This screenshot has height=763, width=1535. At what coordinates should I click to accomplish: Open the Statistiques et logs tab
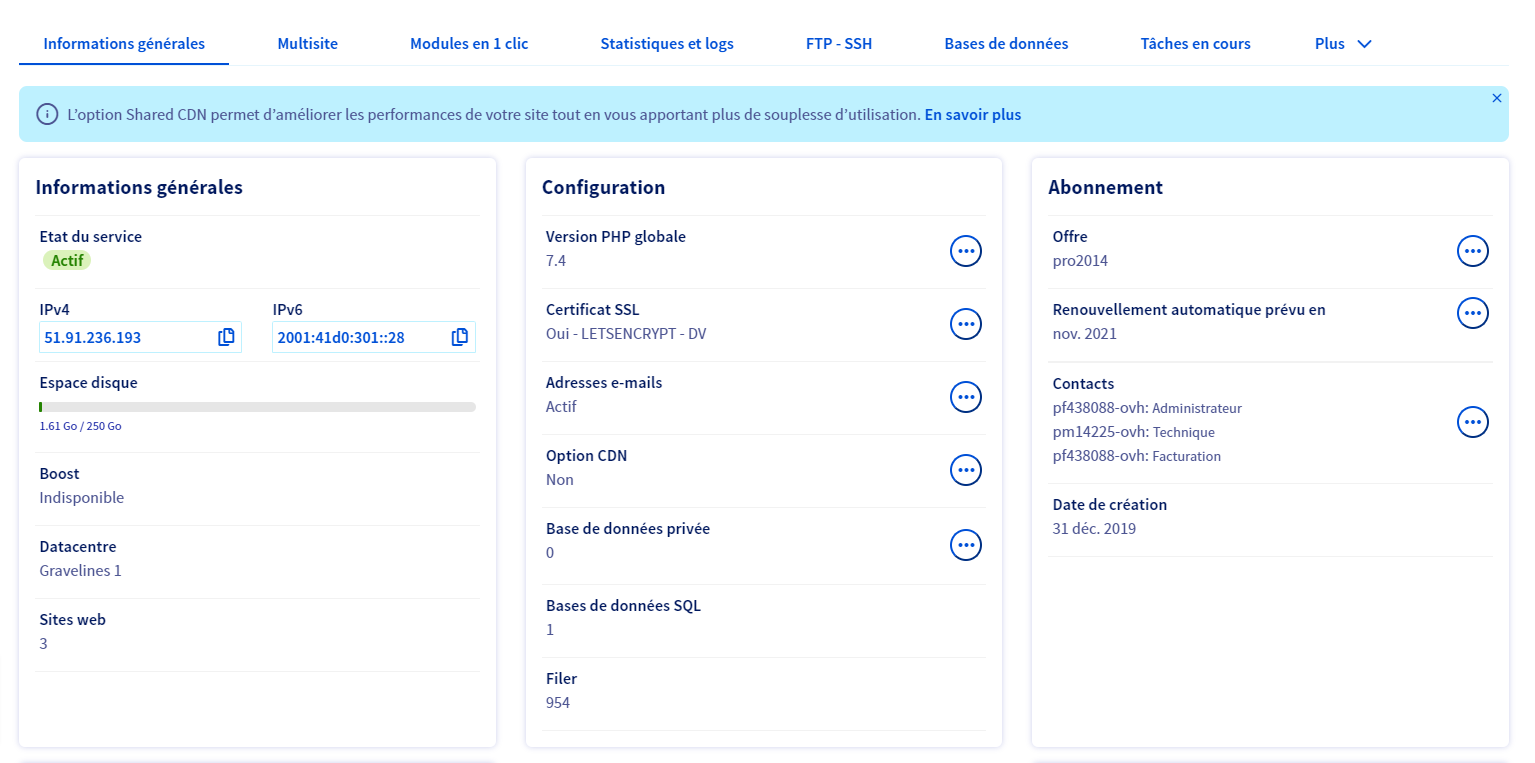[x=667, y=44]
